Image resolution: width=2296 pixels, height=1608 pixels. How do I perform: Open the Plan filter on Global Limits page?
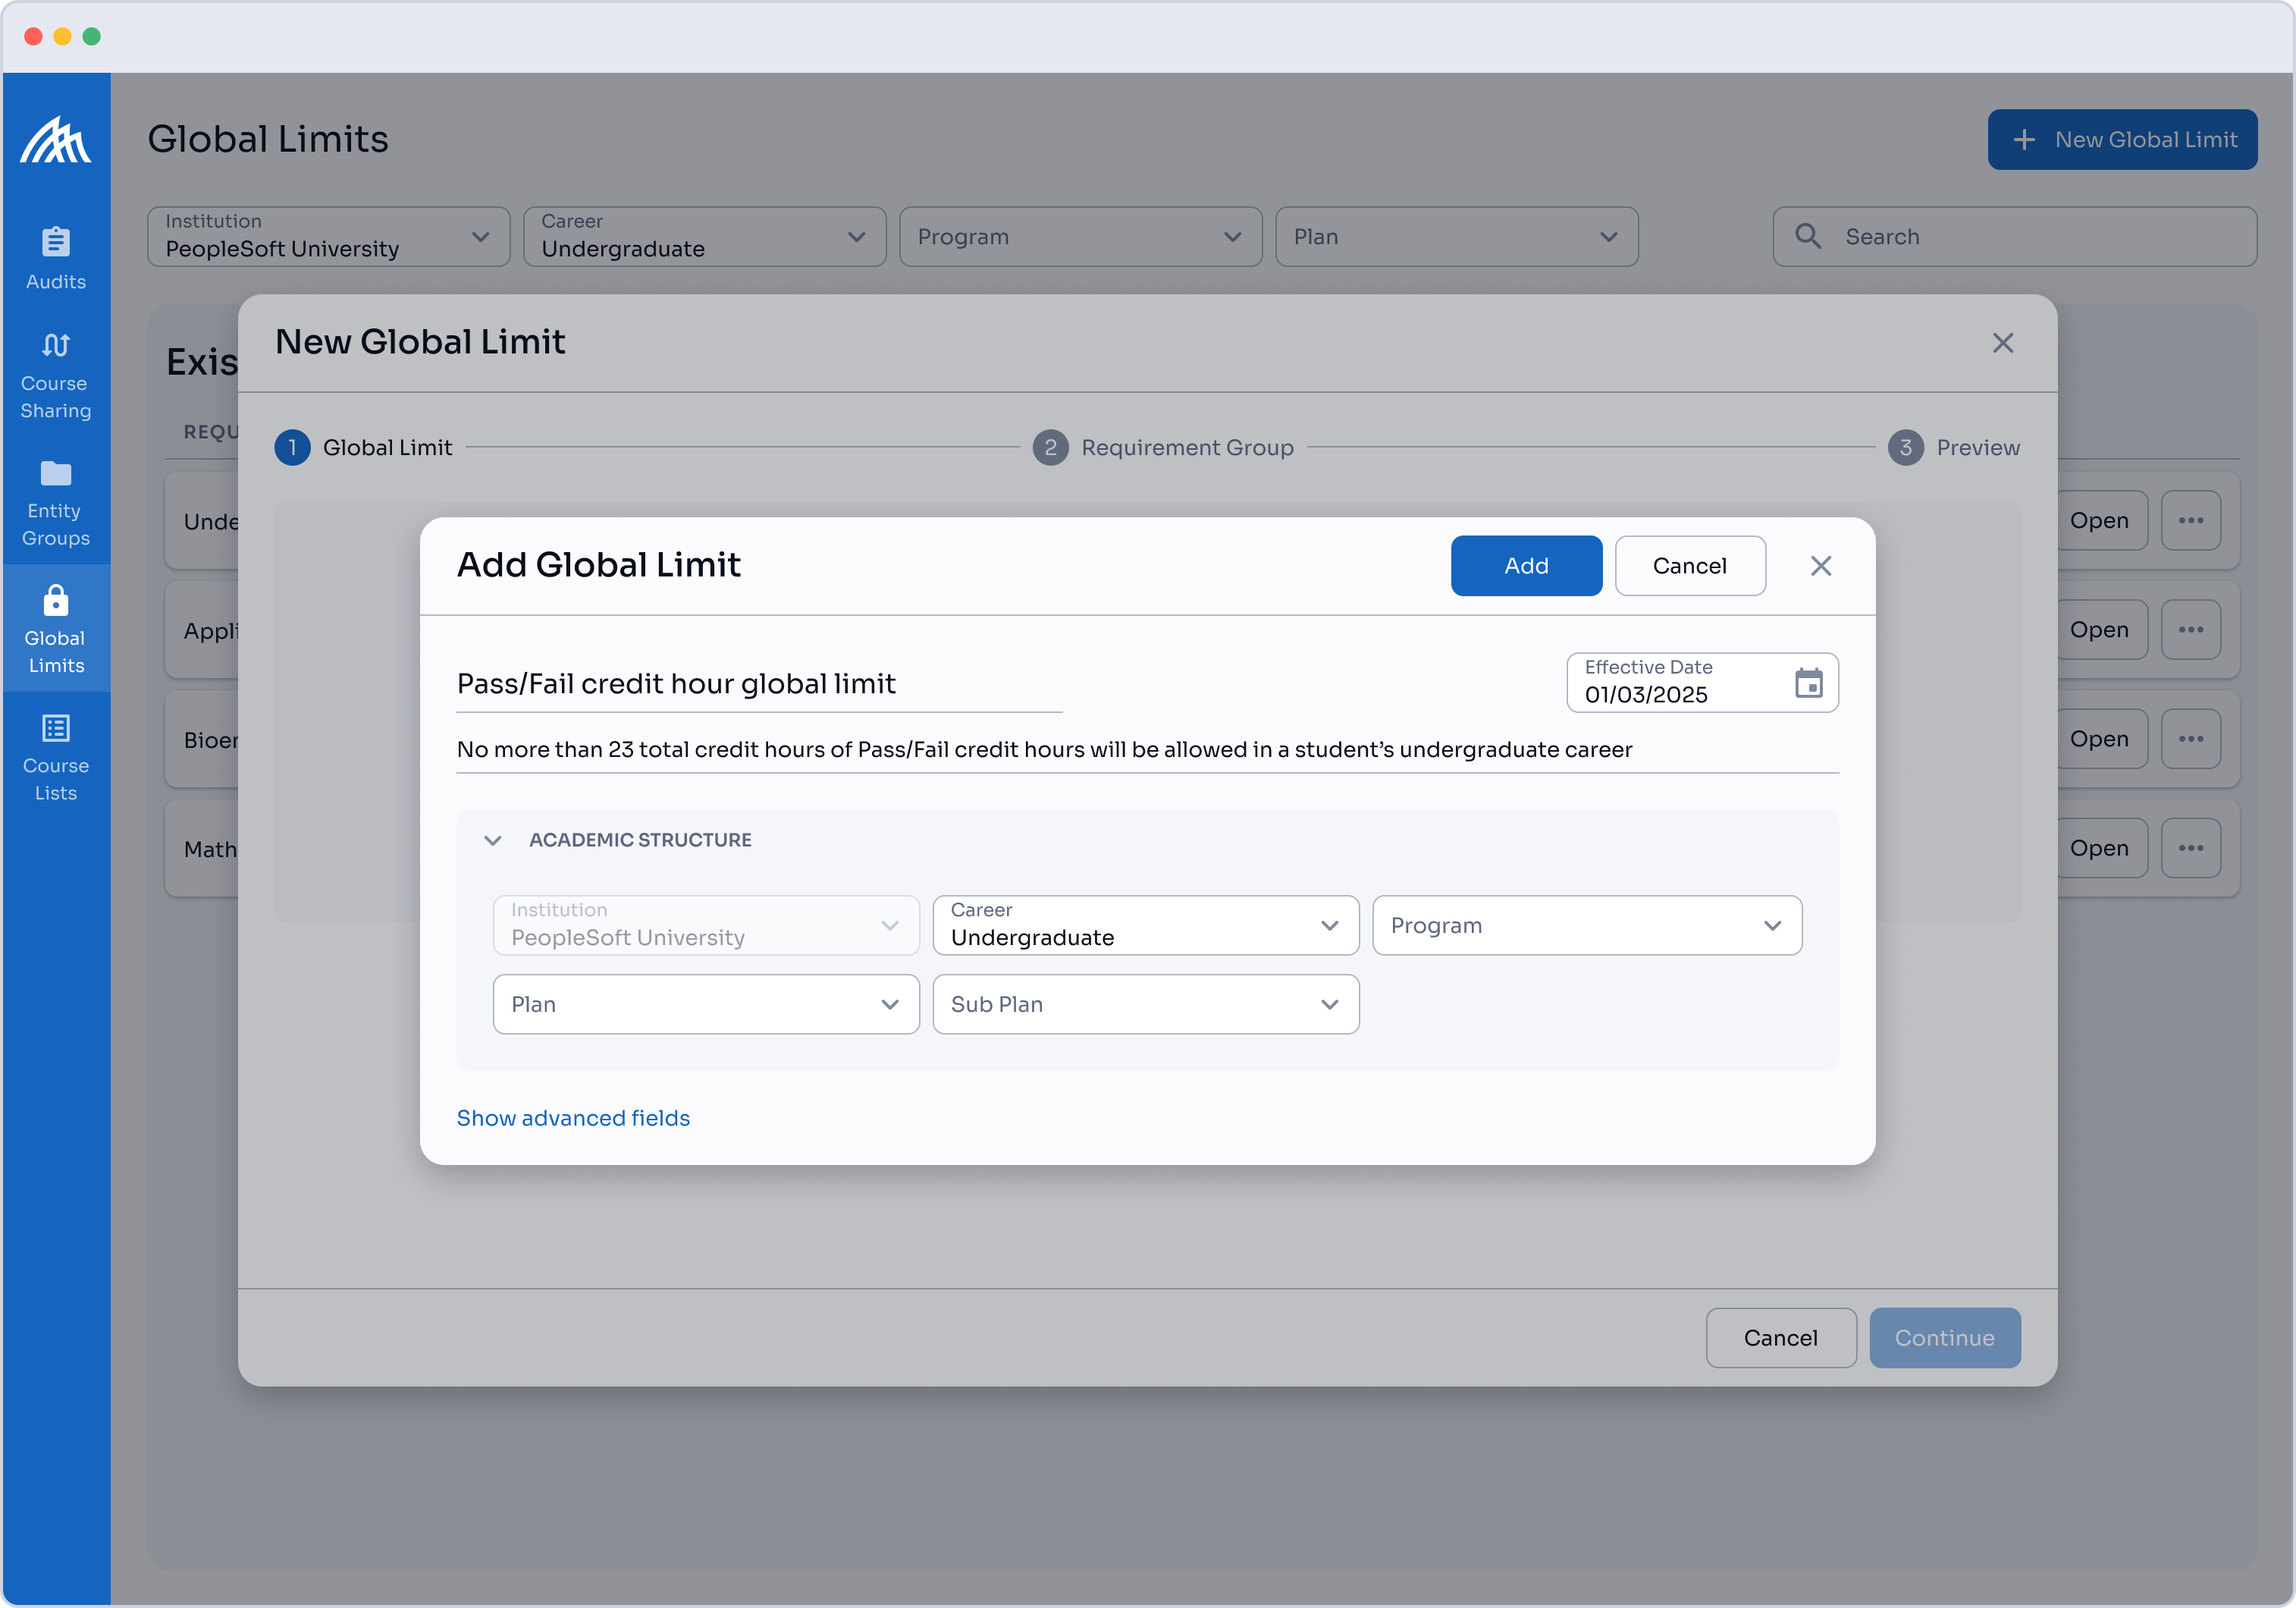coord(1457,237)
